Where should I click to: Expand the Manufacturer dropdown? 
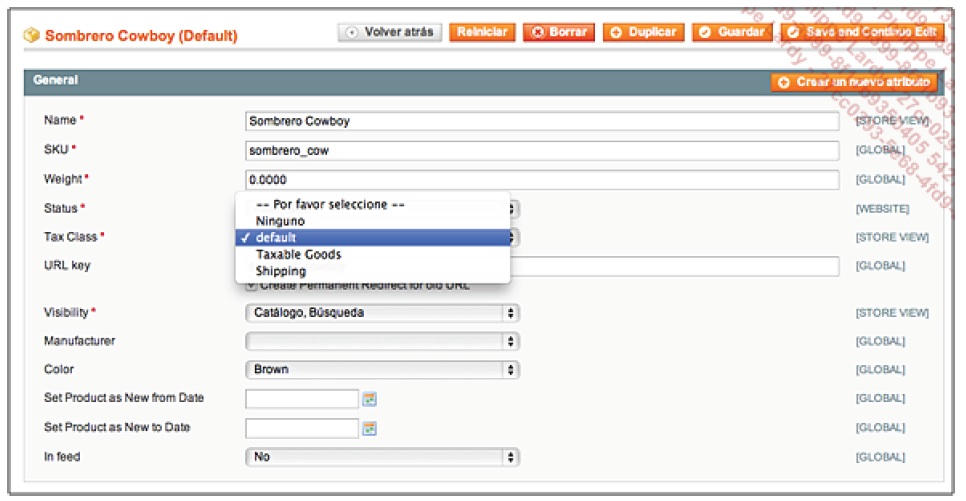click(x=382, y=341)
